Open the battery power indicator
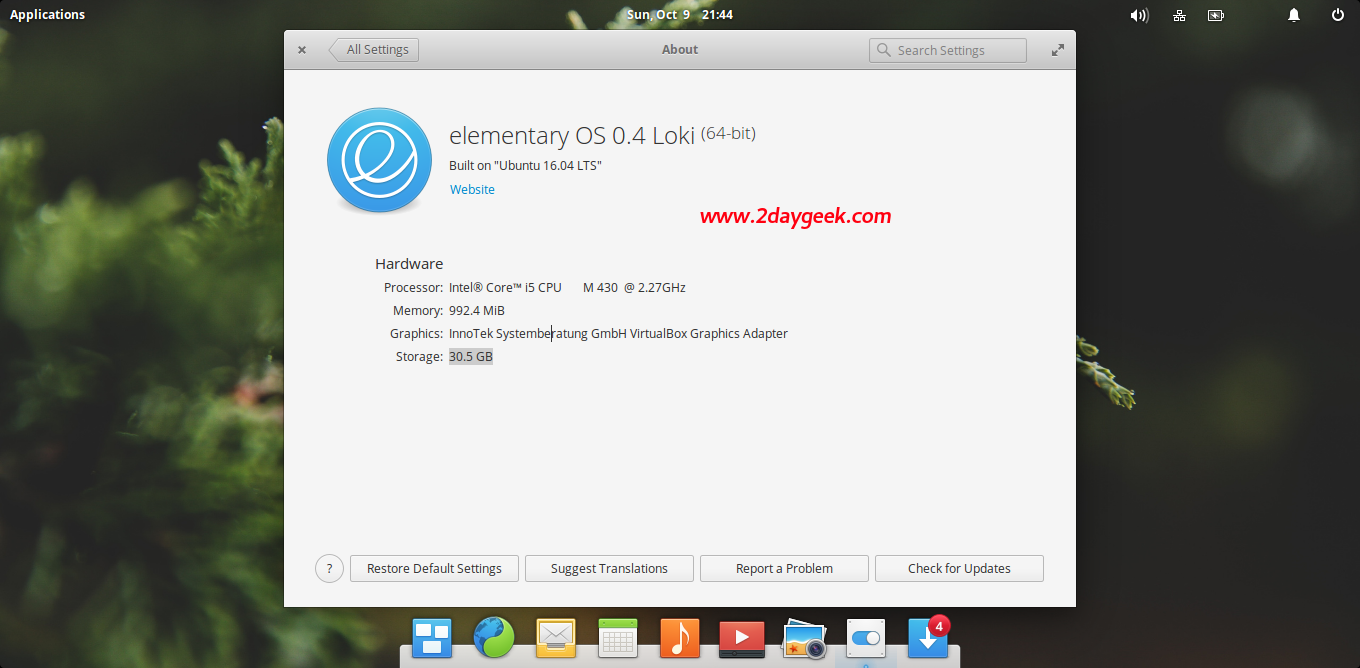This screenshot has width=1360, height=668. click(x=1216, y=15)
